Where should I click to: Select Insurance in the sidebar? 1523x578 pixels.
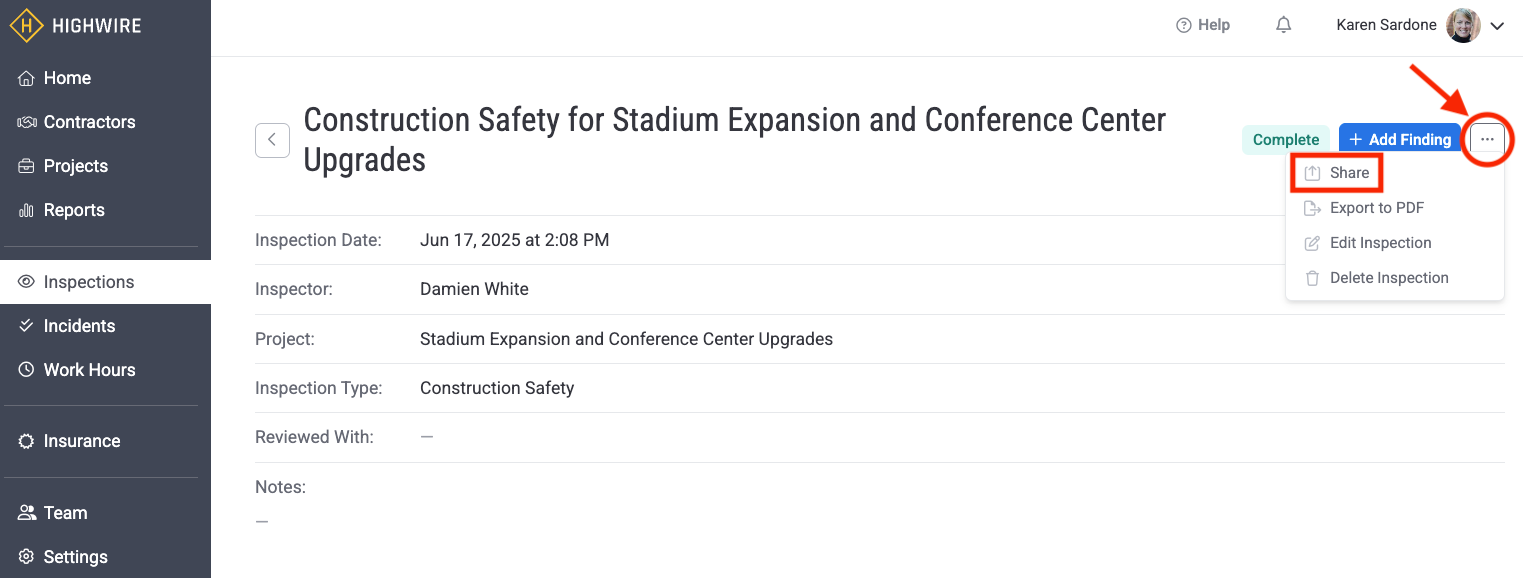(81, 441)
